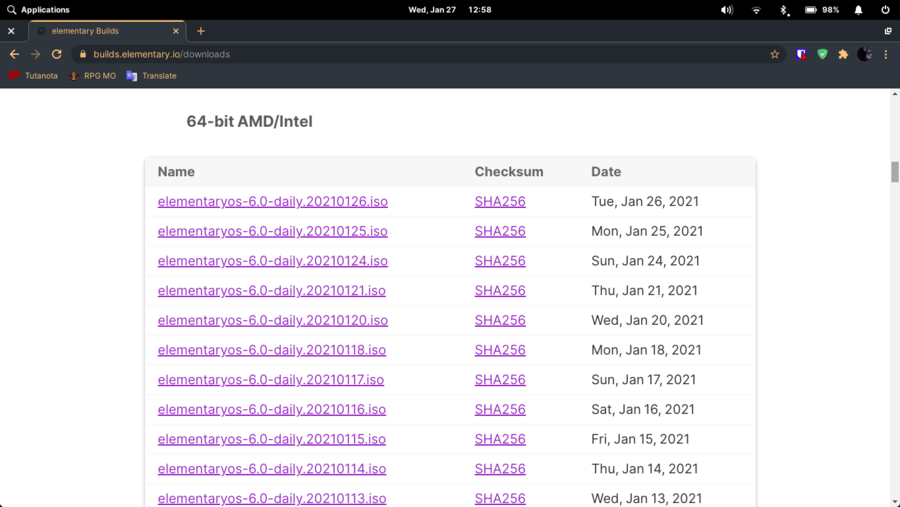Open the Applications menu

38,10
